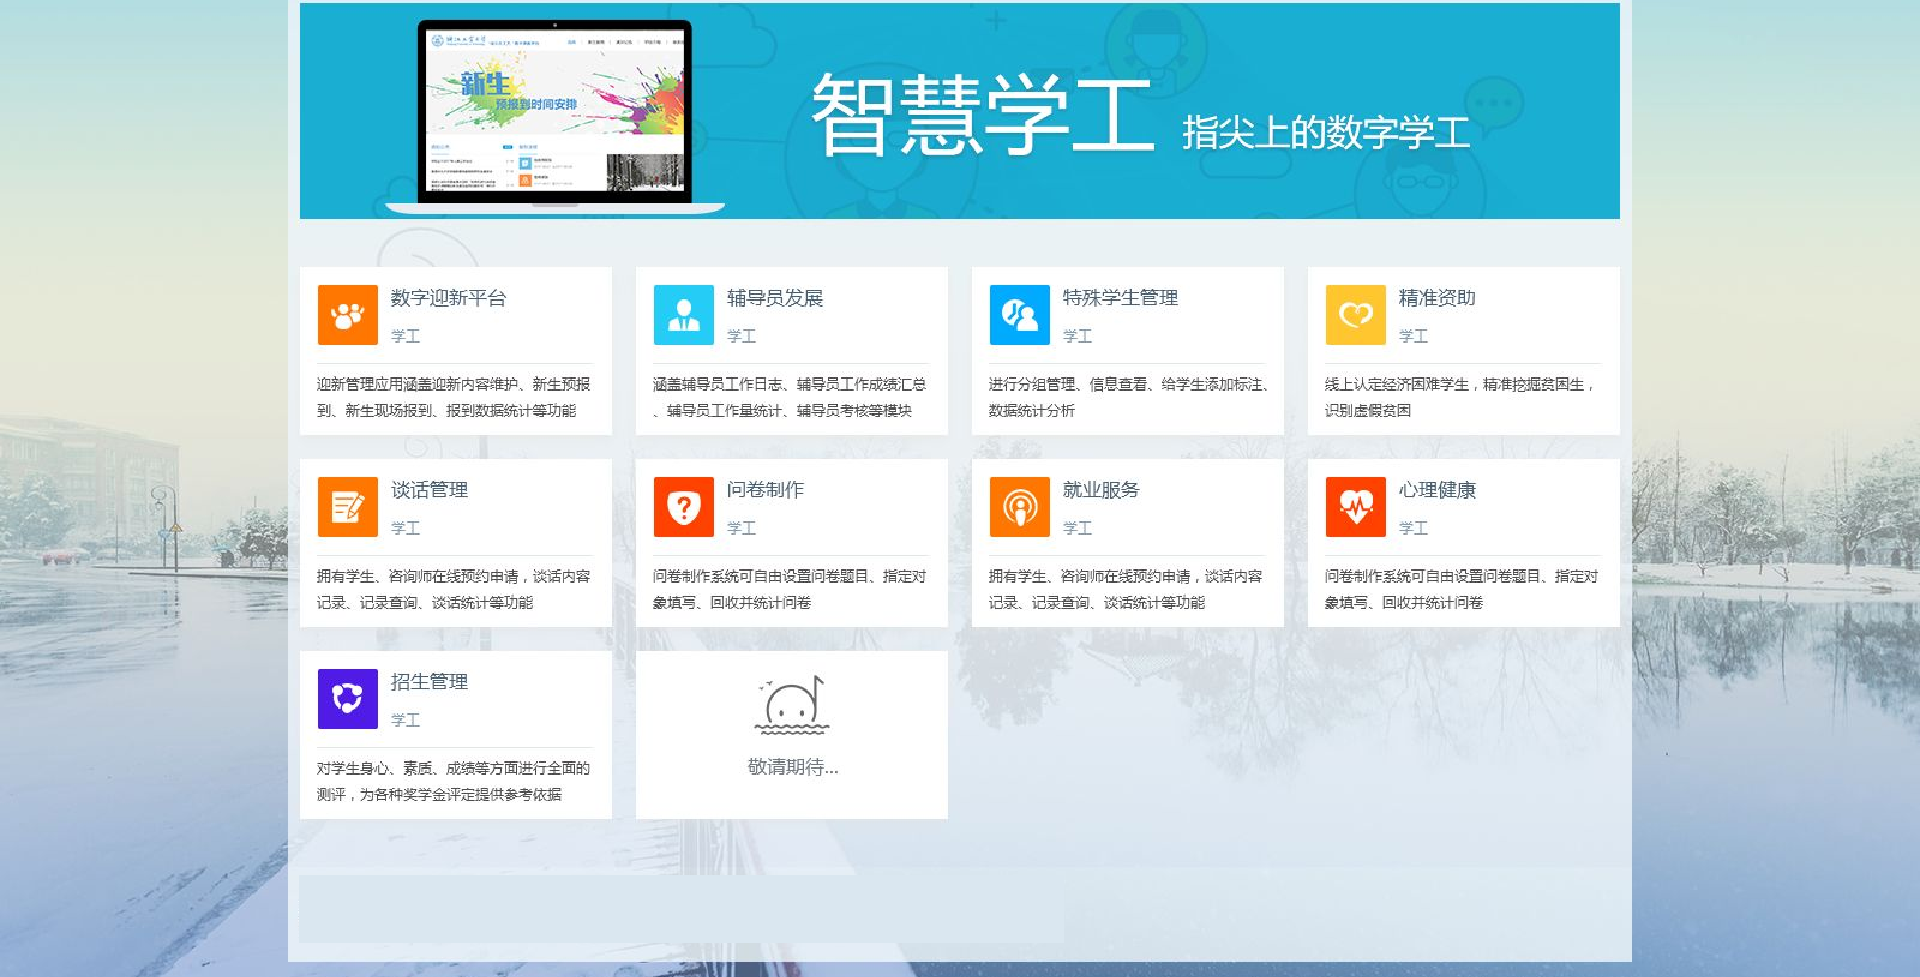
Task: Click the 心理健康 description text
Action: click(1462, 589)
